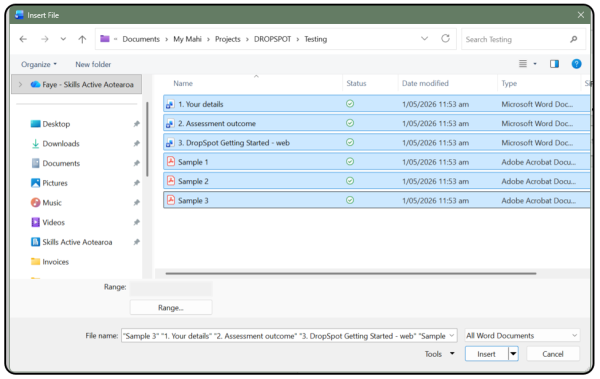
Task: Change the view layout icon
Action: [523, 64]
